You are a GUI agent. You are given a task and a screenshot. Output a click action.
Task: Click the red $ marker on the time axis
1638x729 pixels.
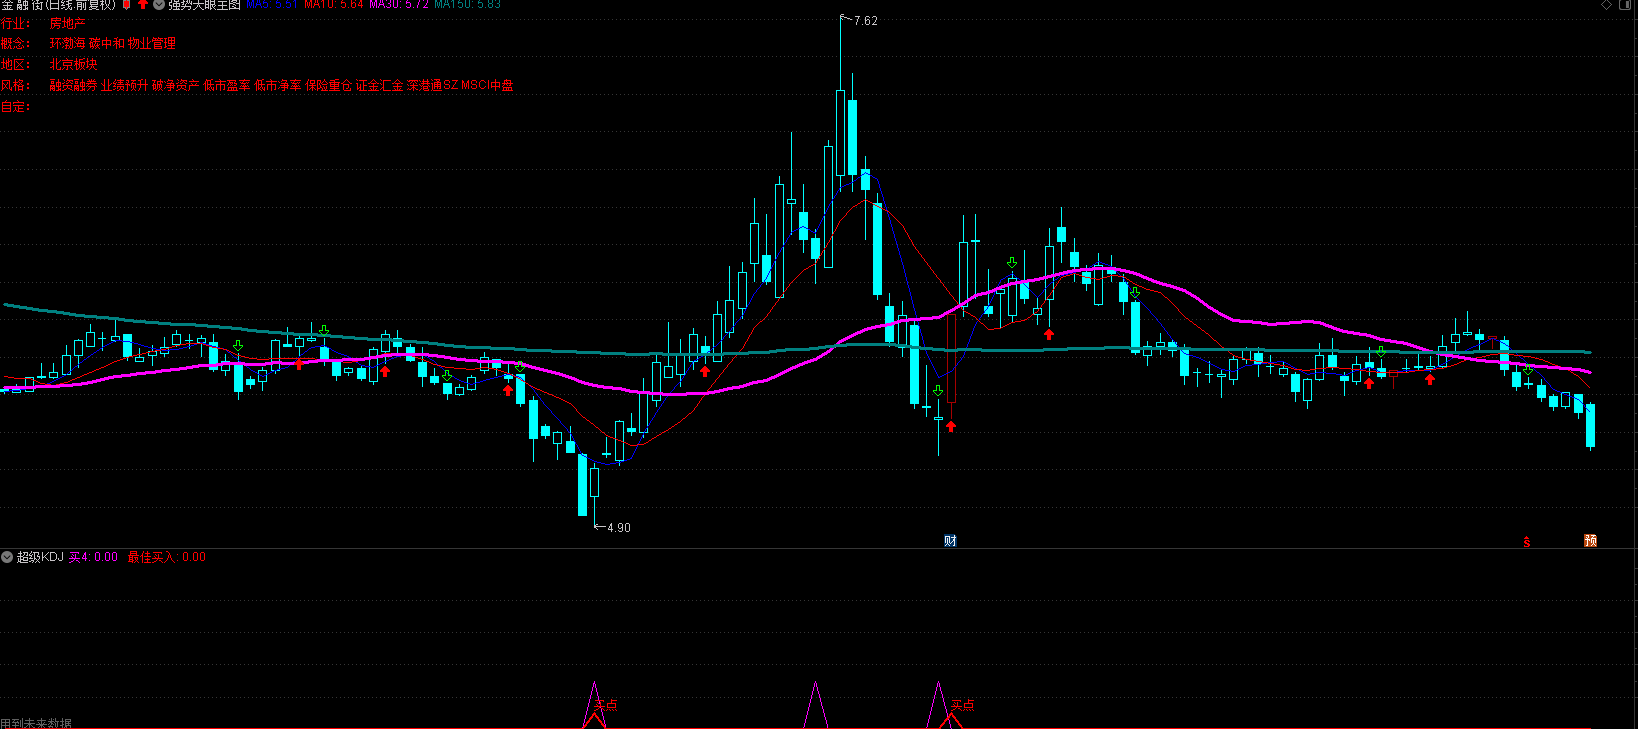coord(1527,542)
